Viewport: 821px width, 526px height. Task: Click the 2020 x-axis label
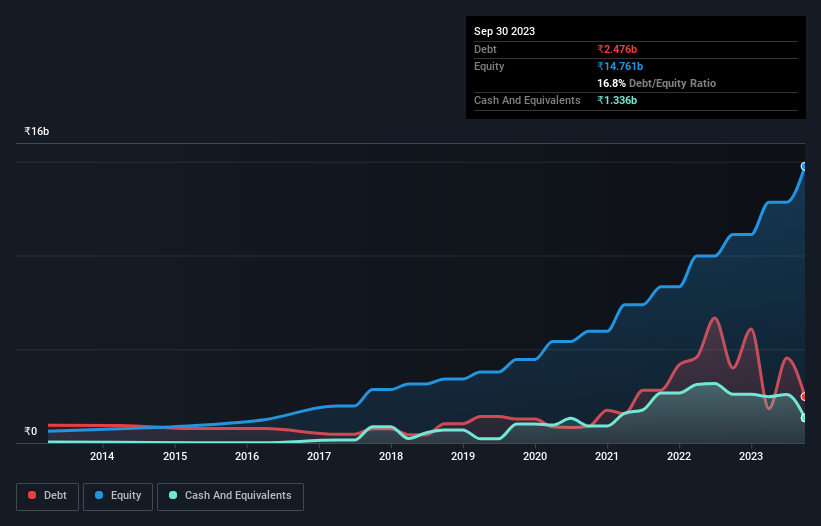click(535, 456)
